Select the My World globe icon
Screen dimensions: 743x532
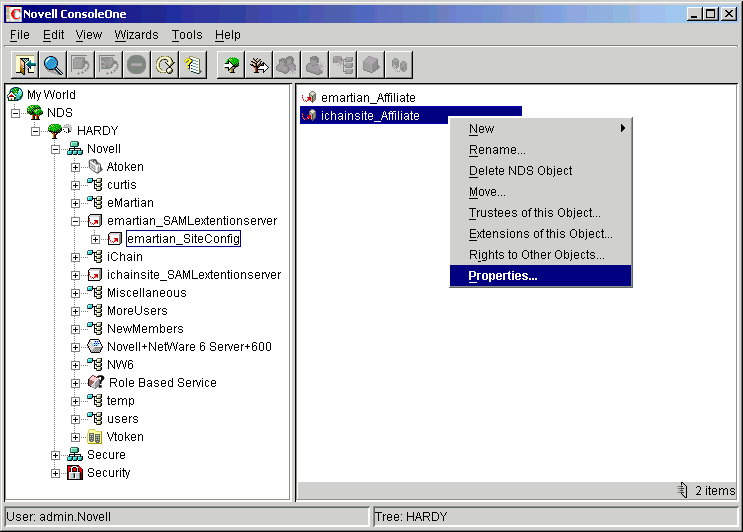pos(15,95)
